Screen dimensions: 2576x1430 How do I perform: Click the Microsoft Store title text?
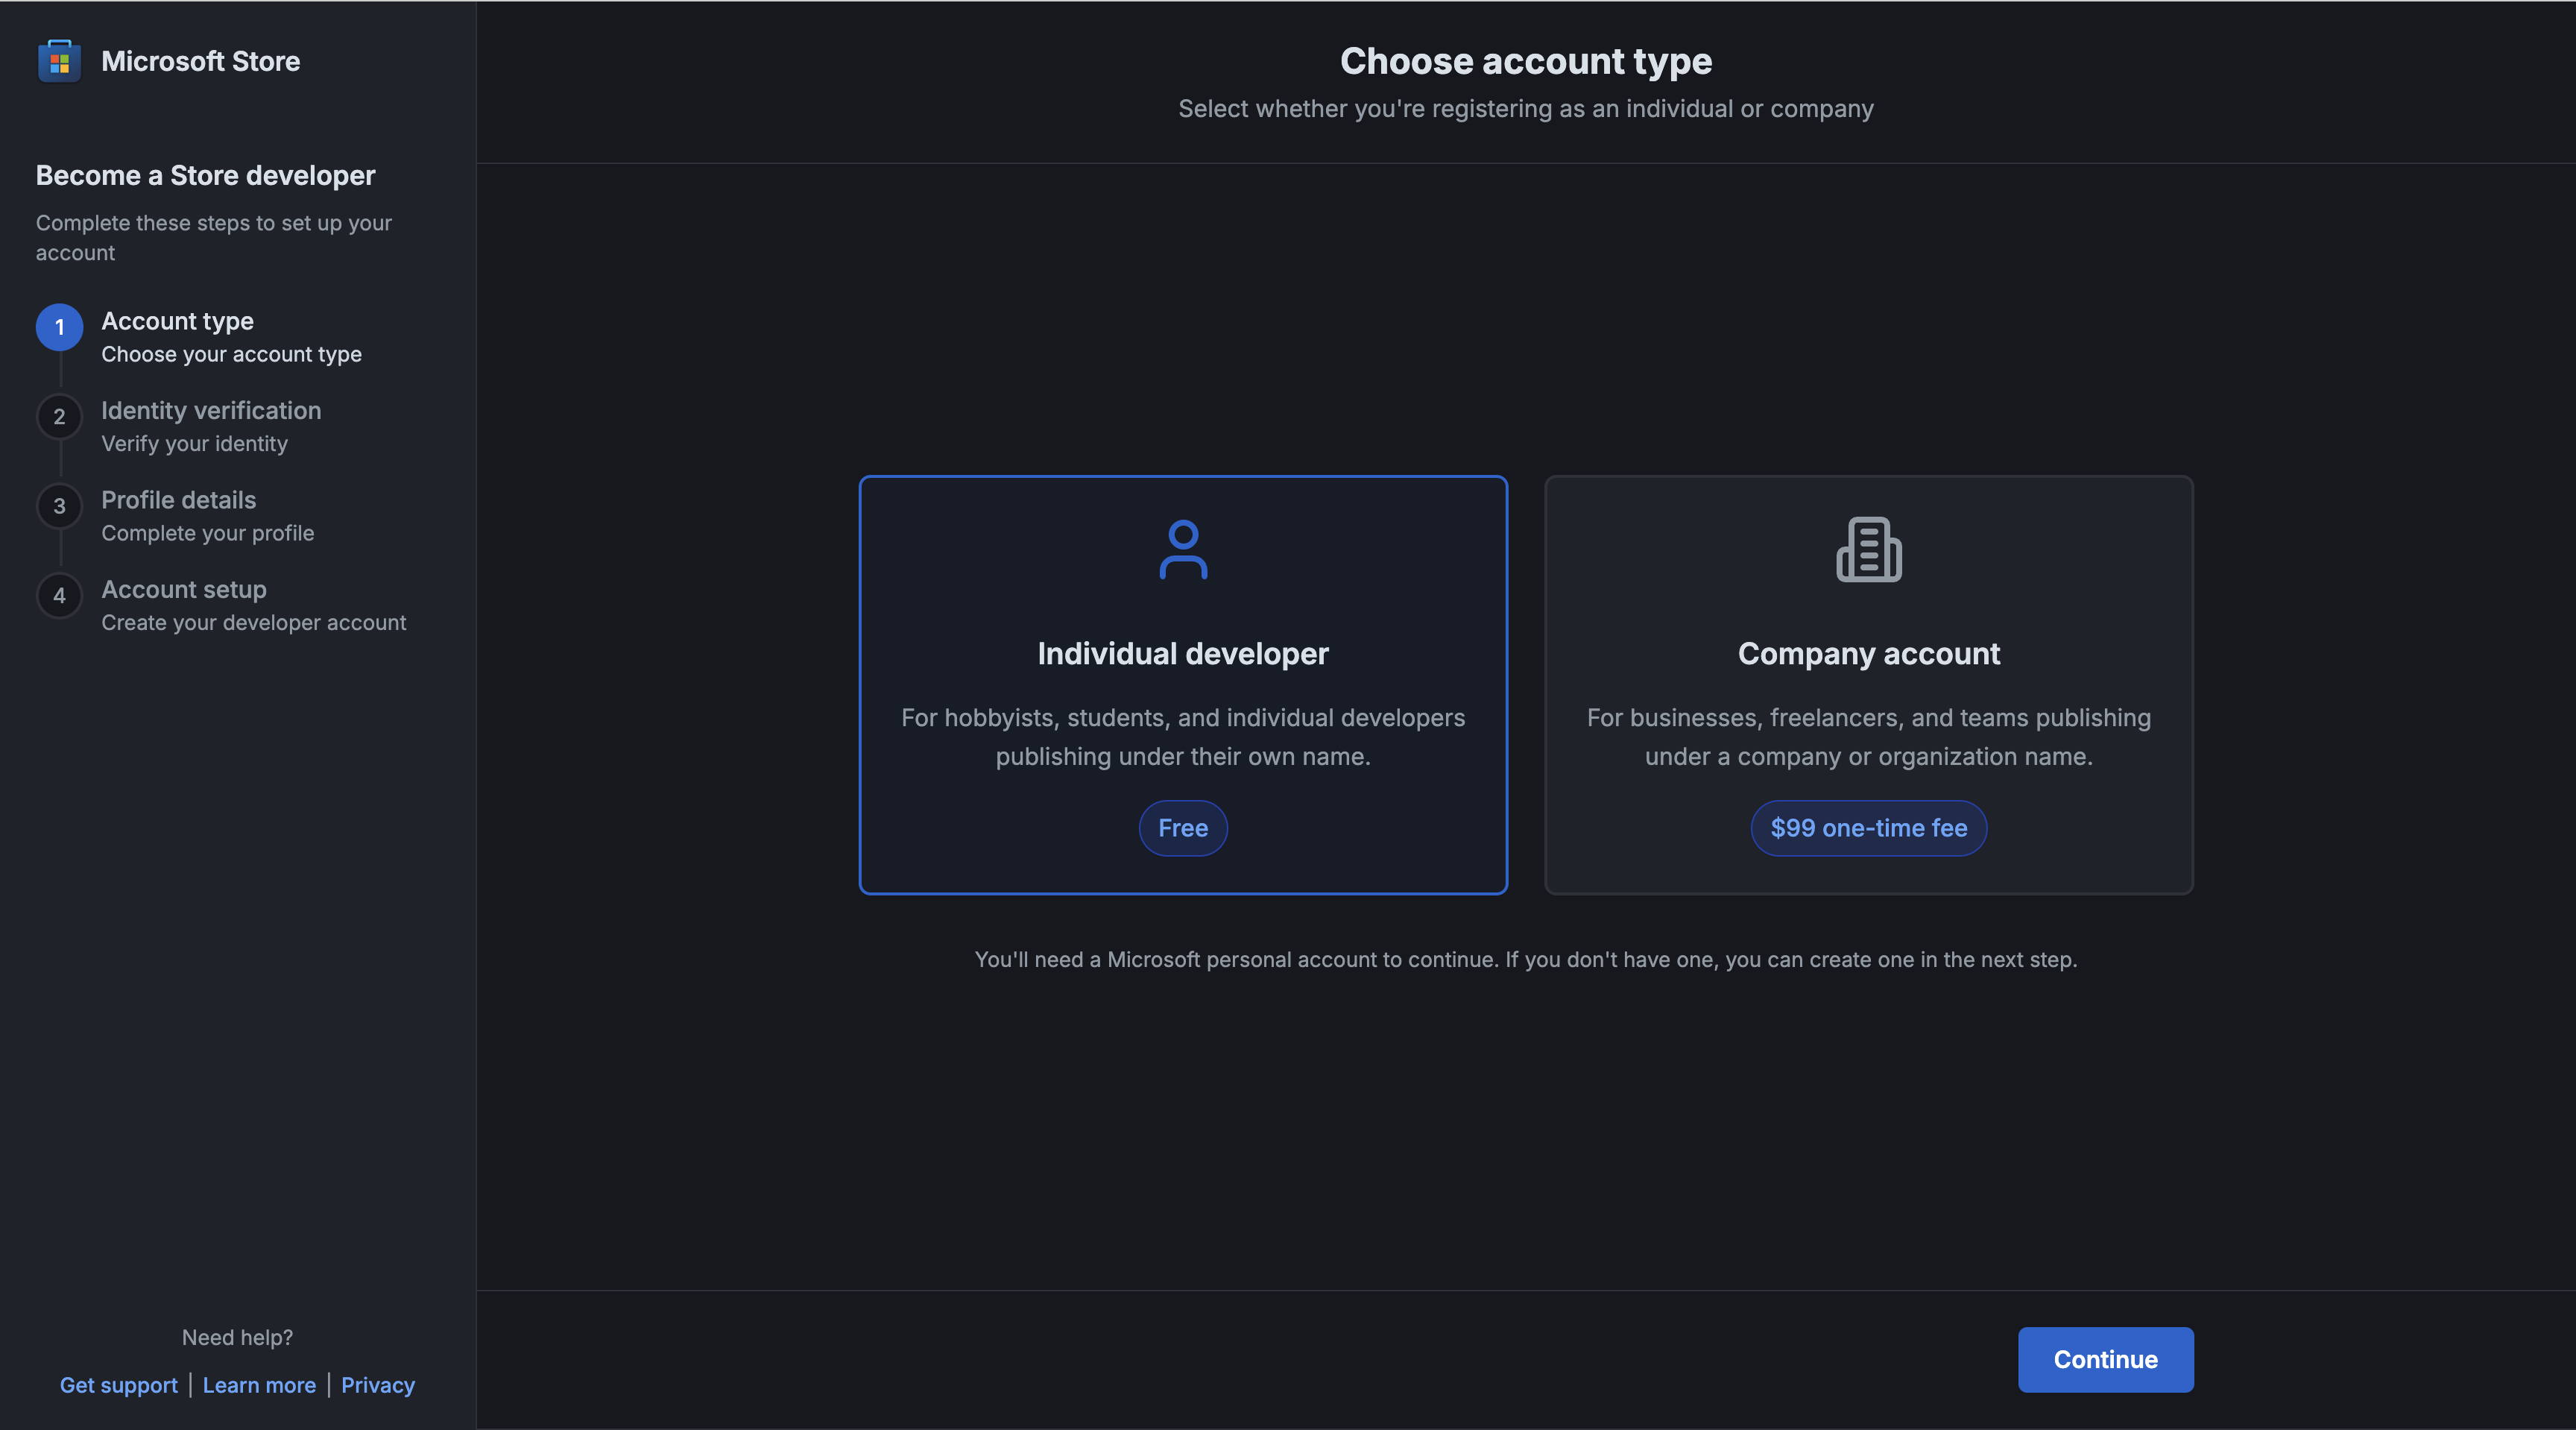201,61
